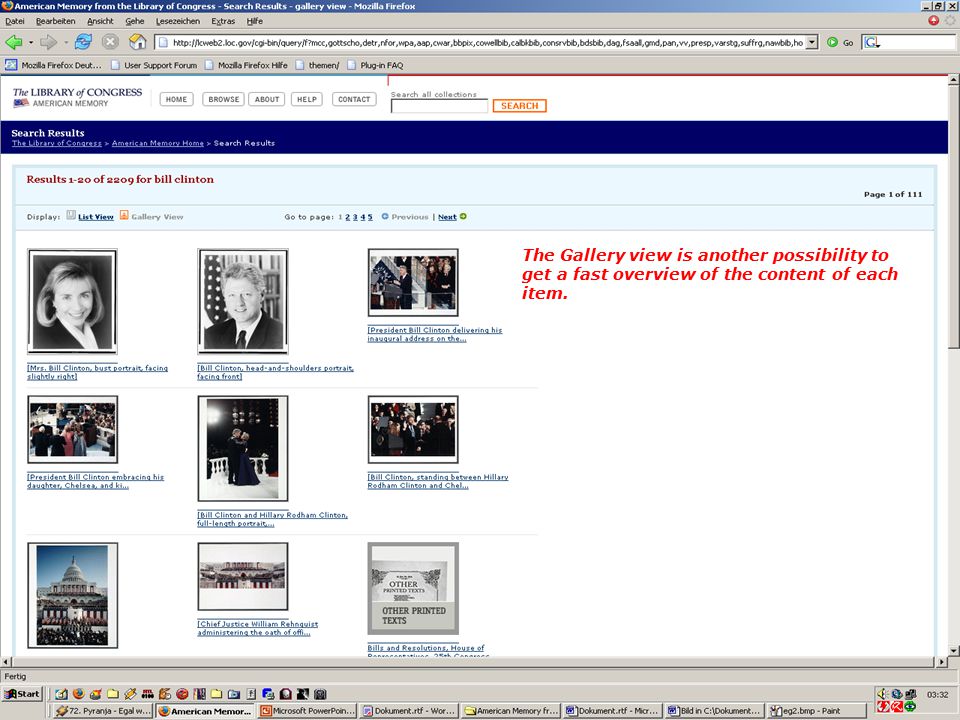
Task: Click the ABOUT navigation button
Action: 267,99
